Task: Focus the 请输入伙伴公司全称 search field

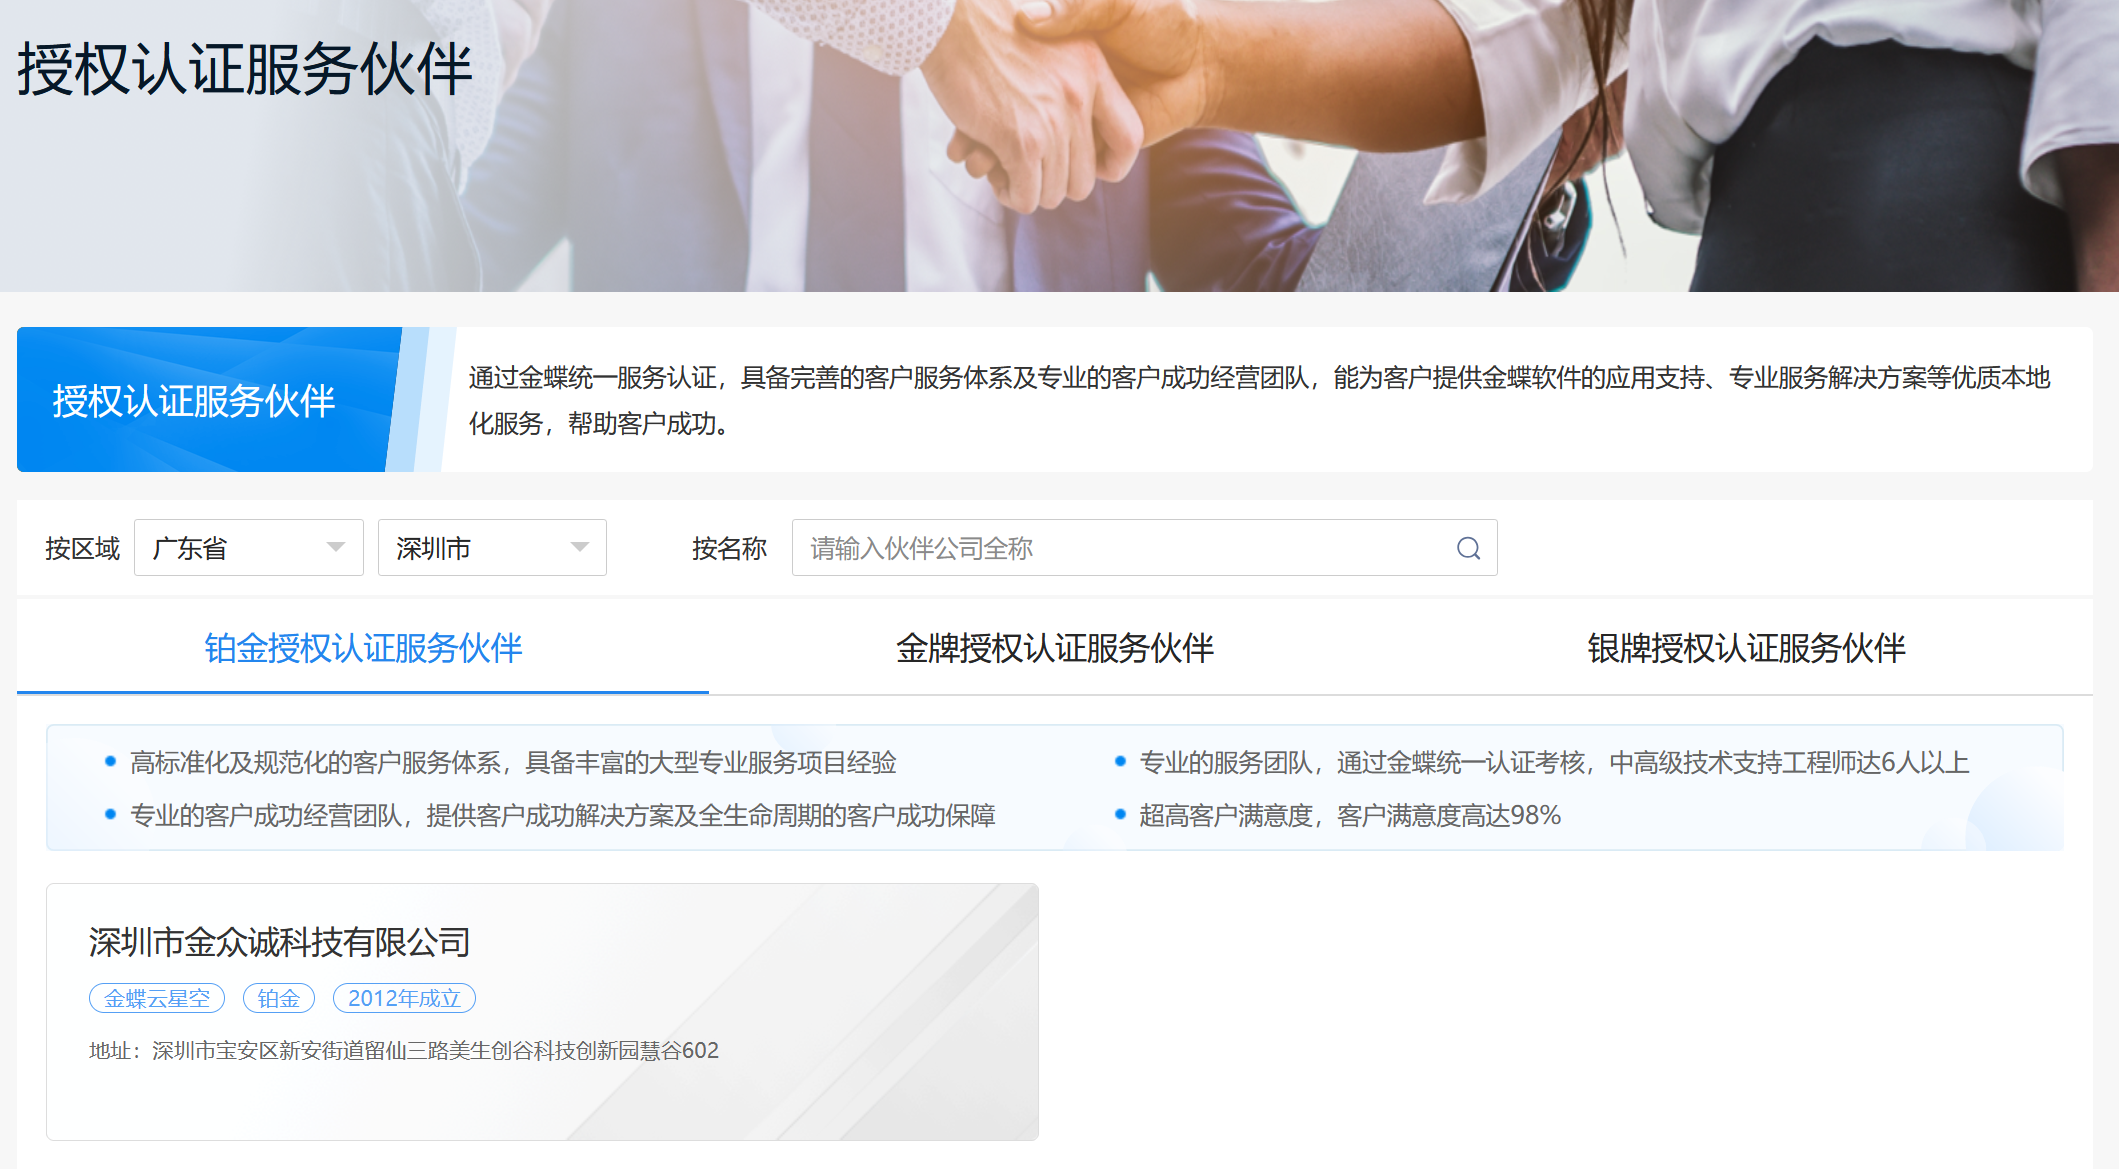Action: click(1144, 548)
